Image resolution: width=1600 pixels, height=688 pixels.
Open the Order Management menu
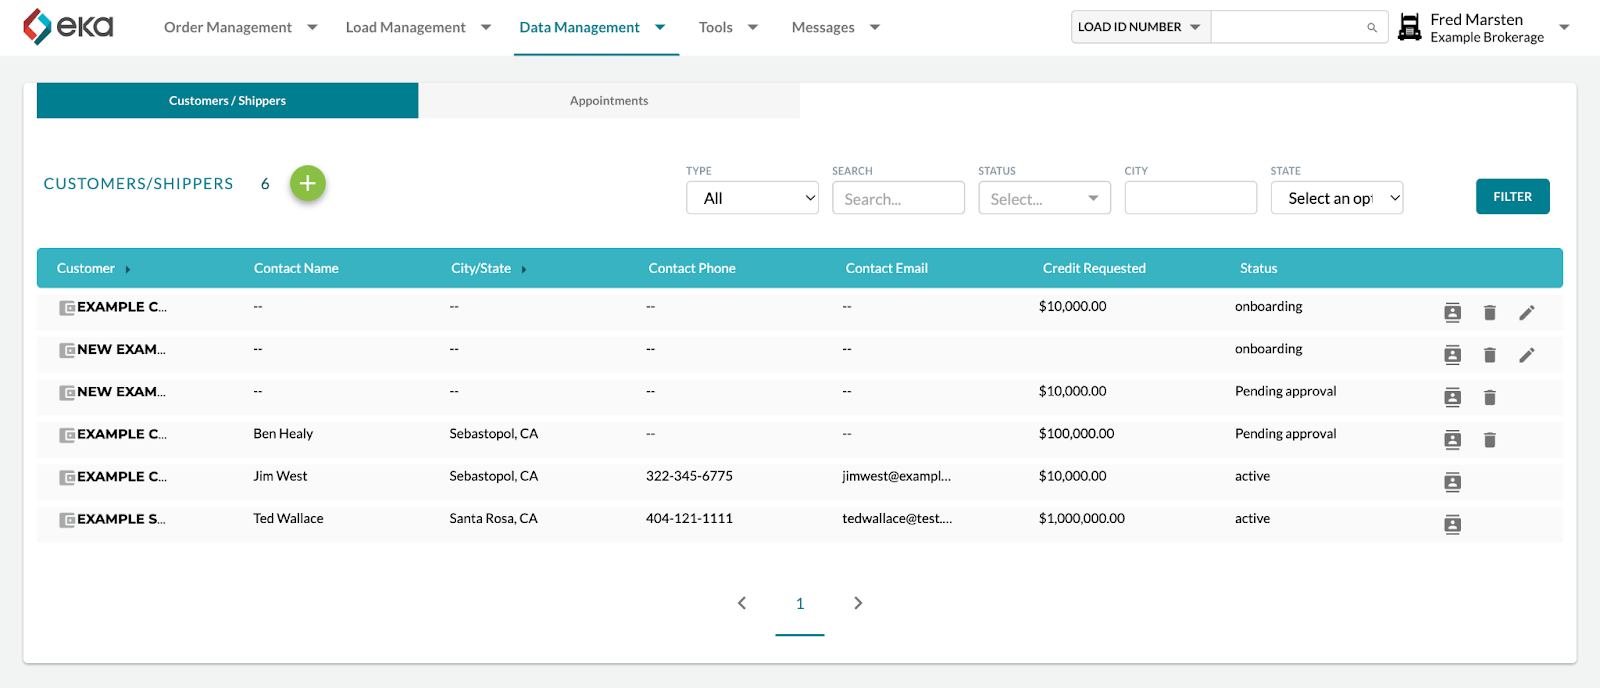pyautogui.click(x=240, y=27)
